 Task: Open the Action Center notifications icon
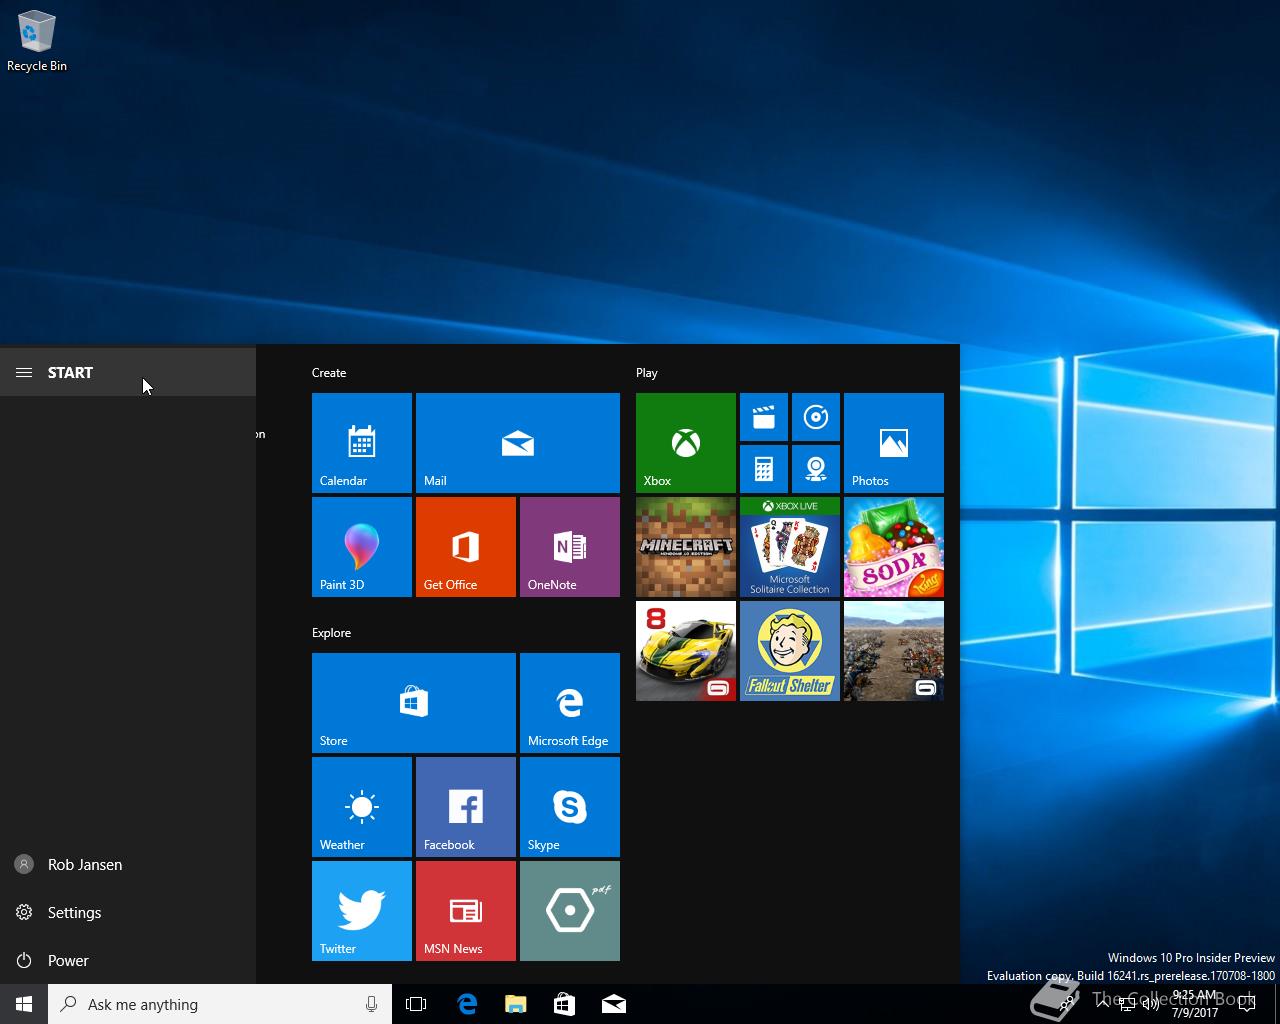click(1247, 1004)
